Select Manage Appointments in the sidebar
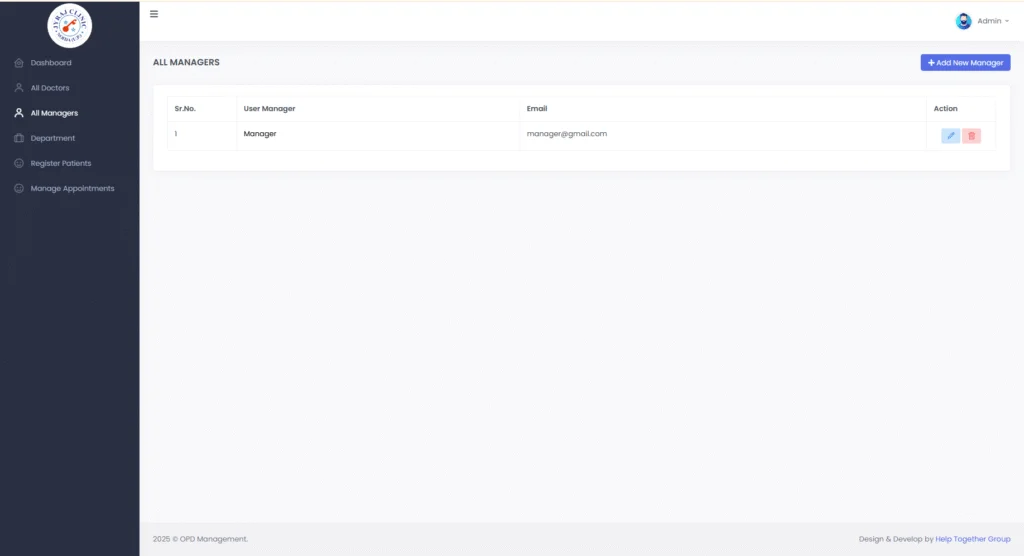Viewport: 1024px width, 556px height. 72,188
